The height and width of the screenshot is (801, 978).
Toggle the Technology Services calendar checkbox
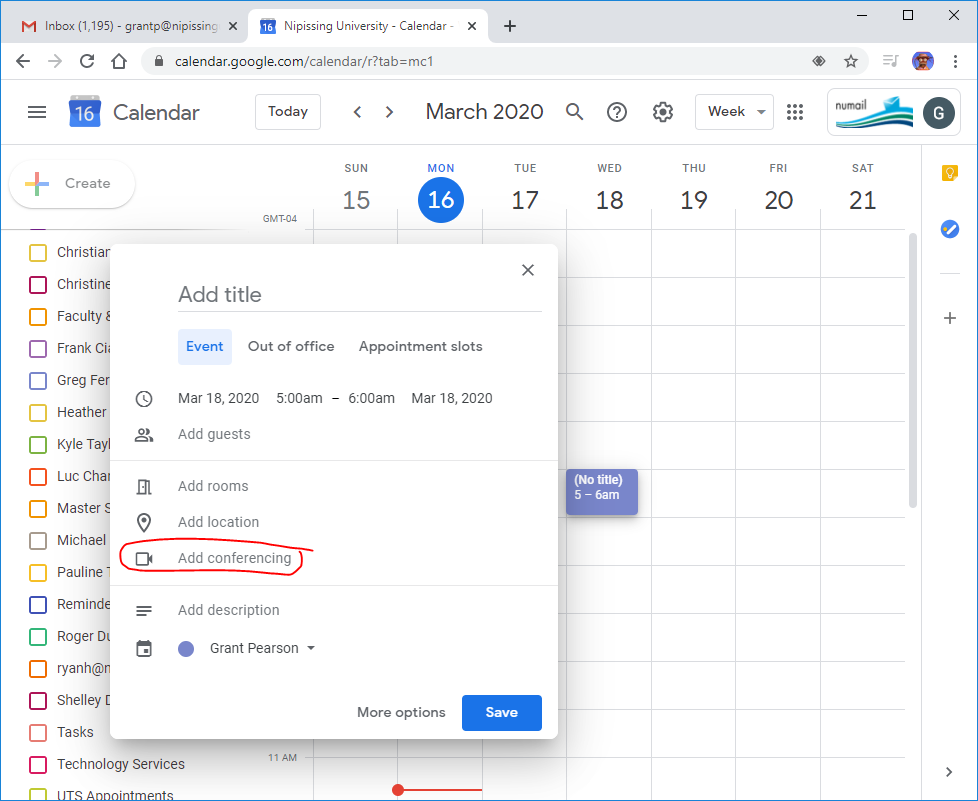(38, 764)
